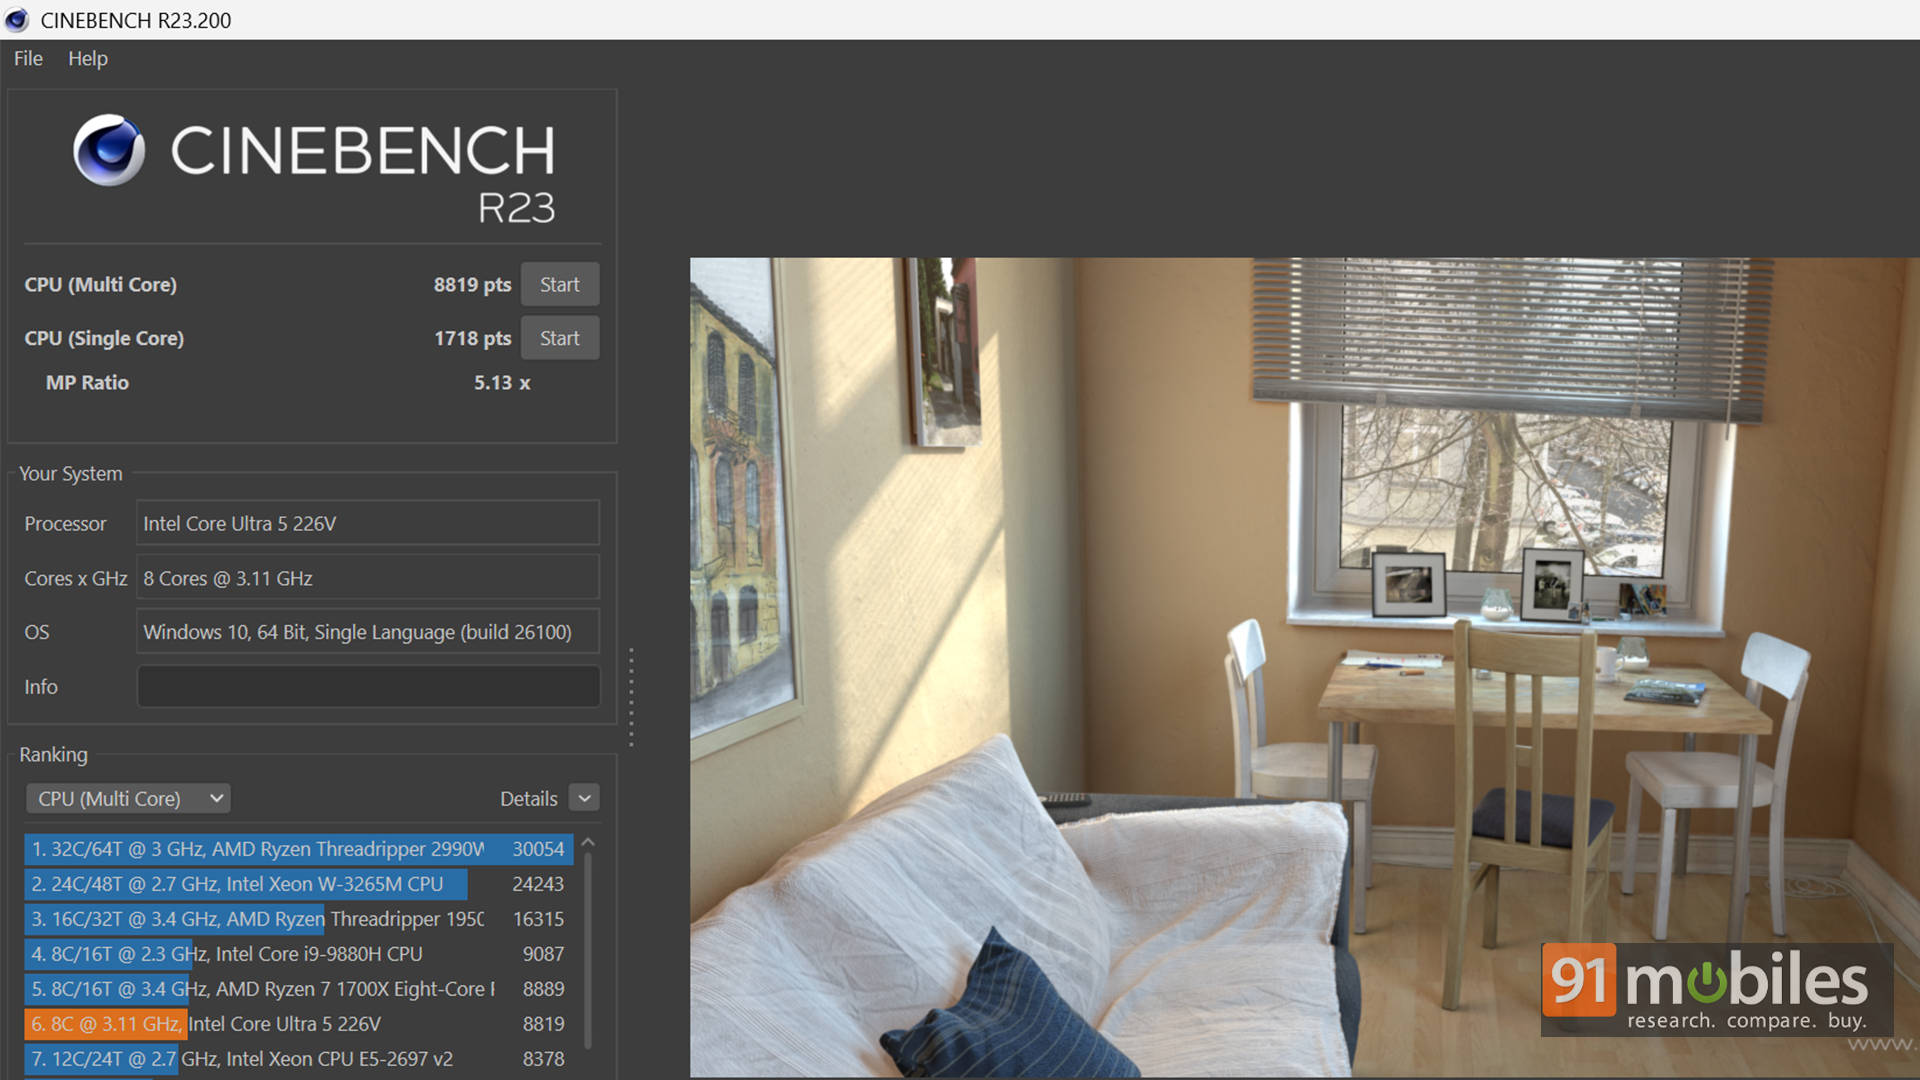Select the Core i9-9880H ranking entry
This screenshot has height=1080, width=1920.
[298, 954]
